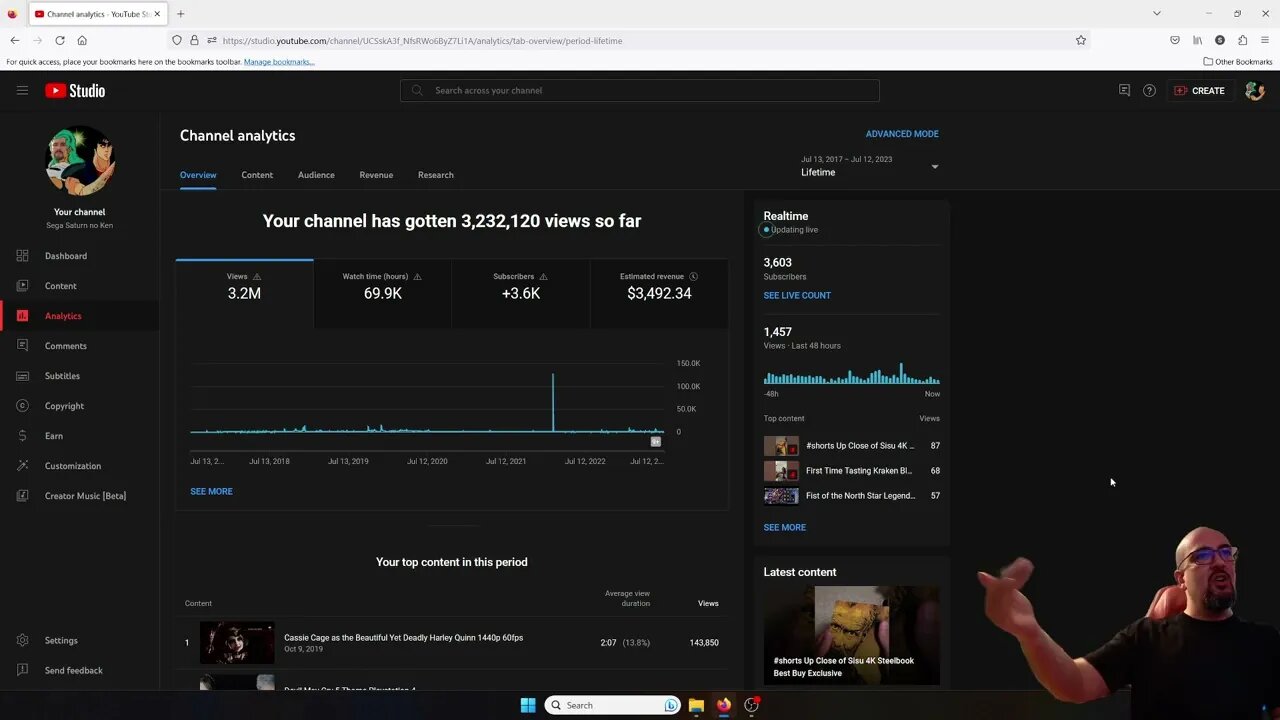Open the Earn dollar-sign icon
The height and width of the screenshot is (720, 1280).
22,436
